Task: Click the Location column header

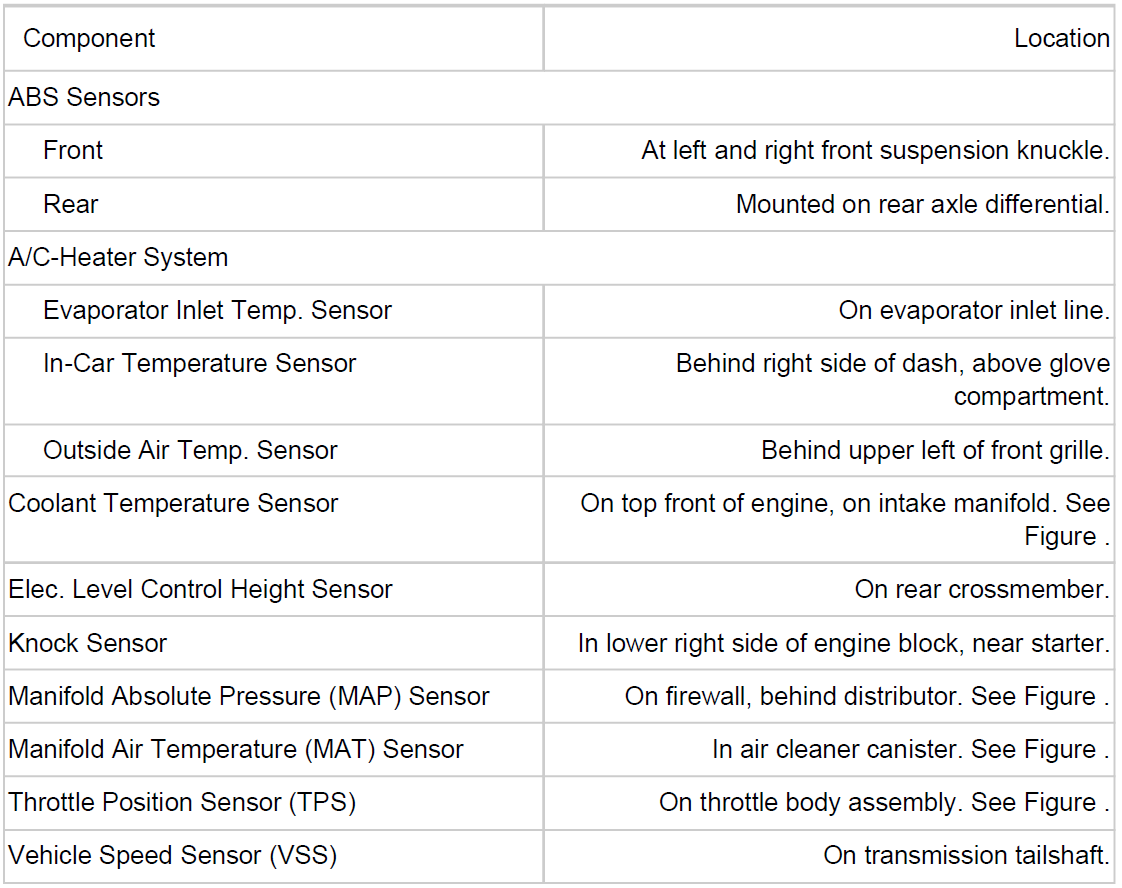Action: tap(1061, 39)
